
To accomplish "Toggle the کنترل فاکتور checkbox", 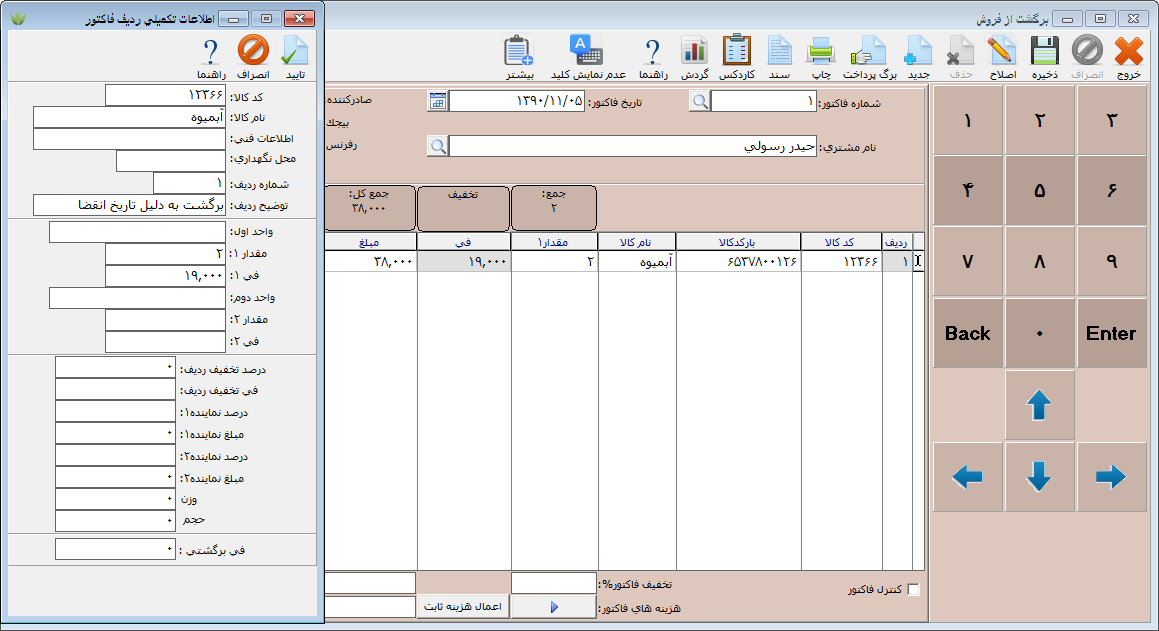I will point(912,590).
